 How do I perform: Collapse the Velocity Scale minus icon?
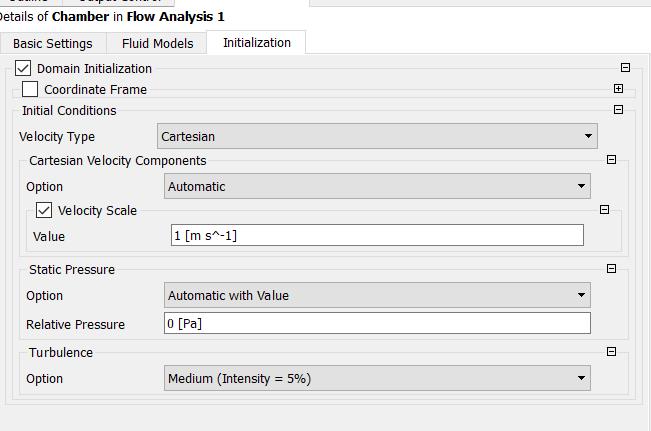(x=604, y=210)
